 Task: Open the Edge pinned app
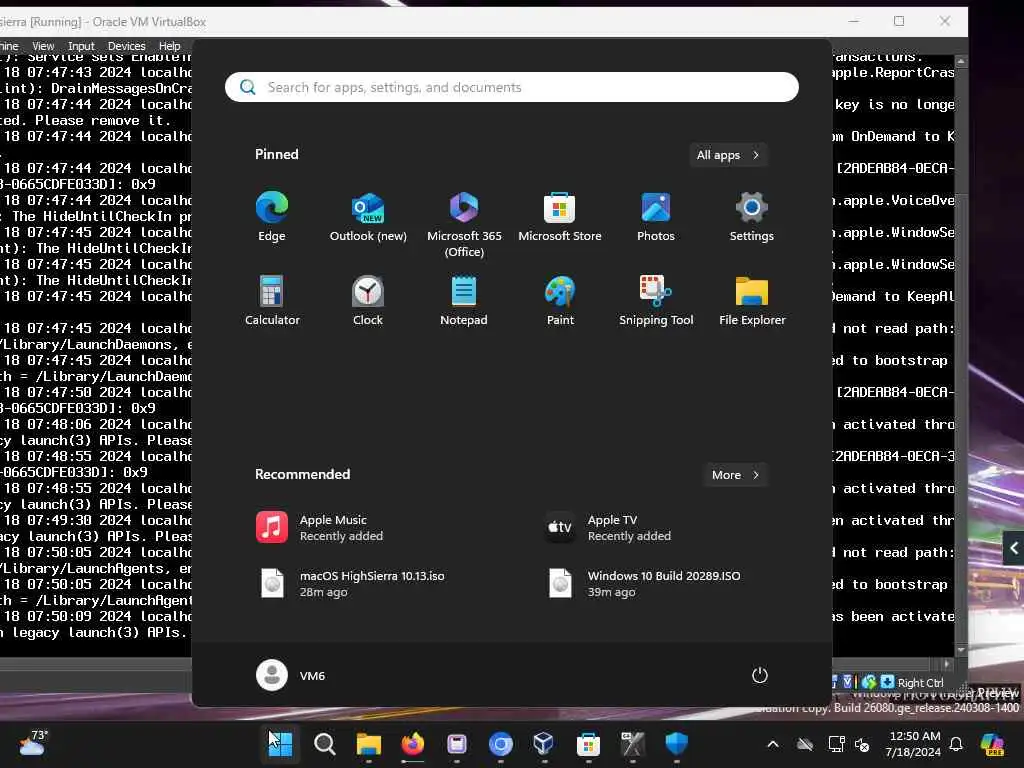pos(272,217)
